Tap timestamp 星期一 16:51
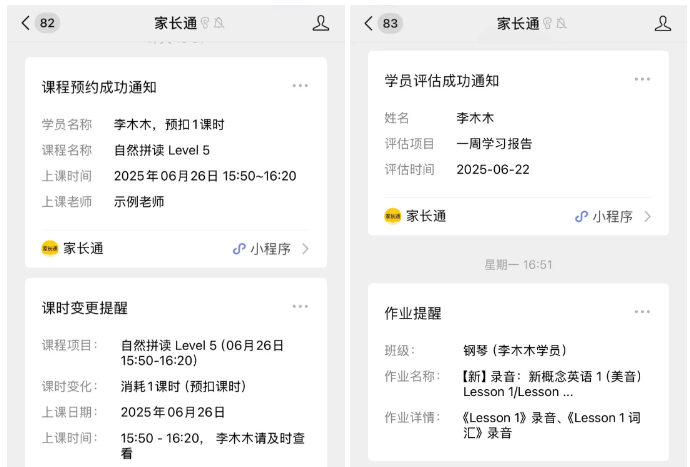Screen dimensions: 690x467 click(518, 265)
